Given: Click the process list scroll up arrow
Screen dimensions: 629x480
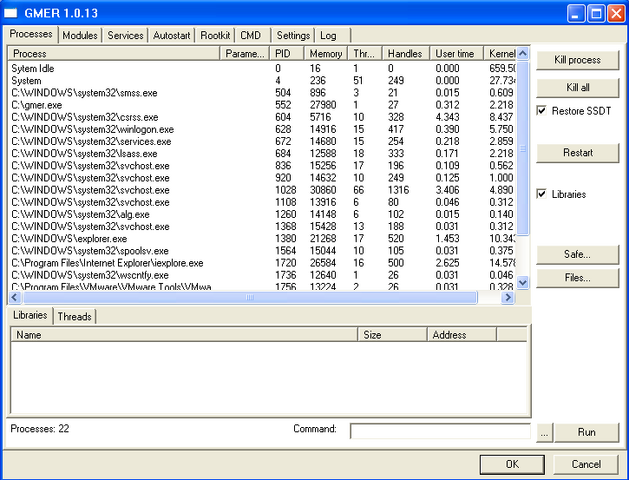Looking at the screenshot, I should point(523,53).
